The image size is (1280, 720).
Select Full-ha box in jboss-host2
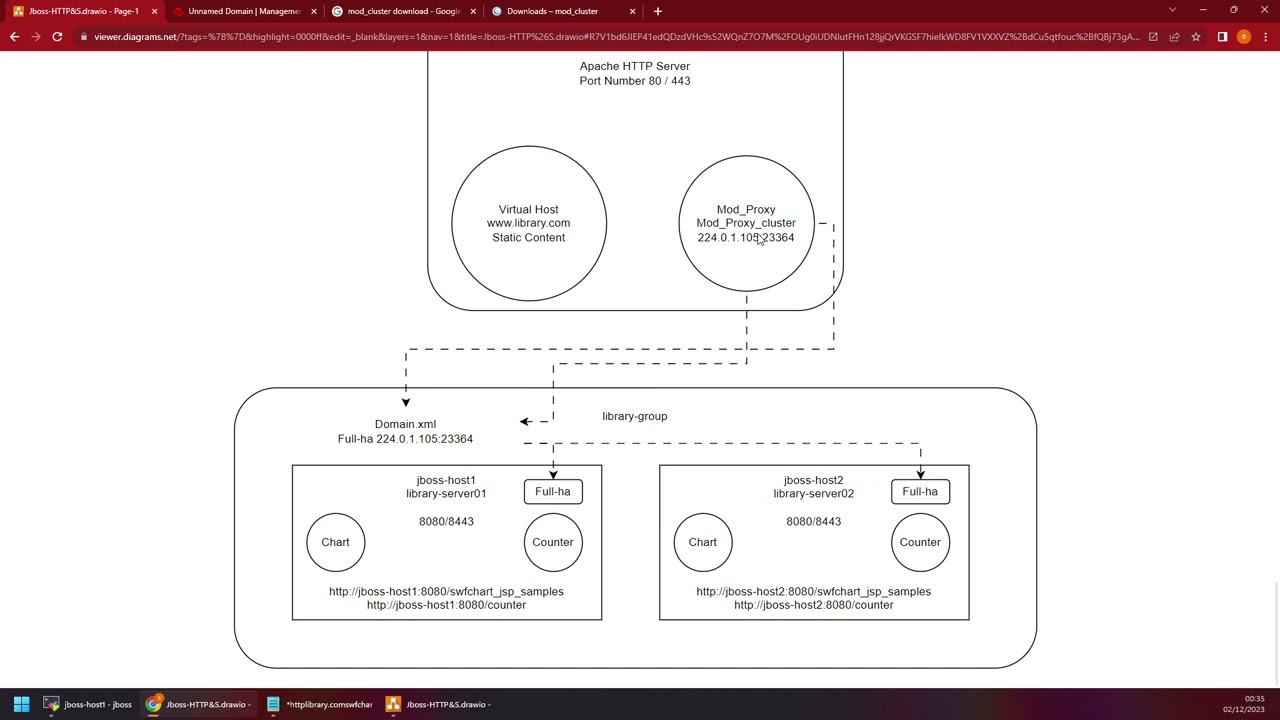coord(920,491)
